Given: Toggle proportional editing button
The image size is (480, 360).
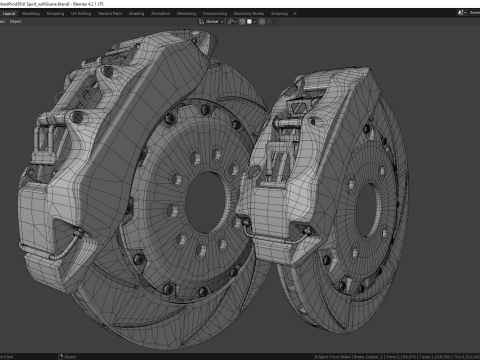Looking at the screenshot, I should (x=262, y=22).
